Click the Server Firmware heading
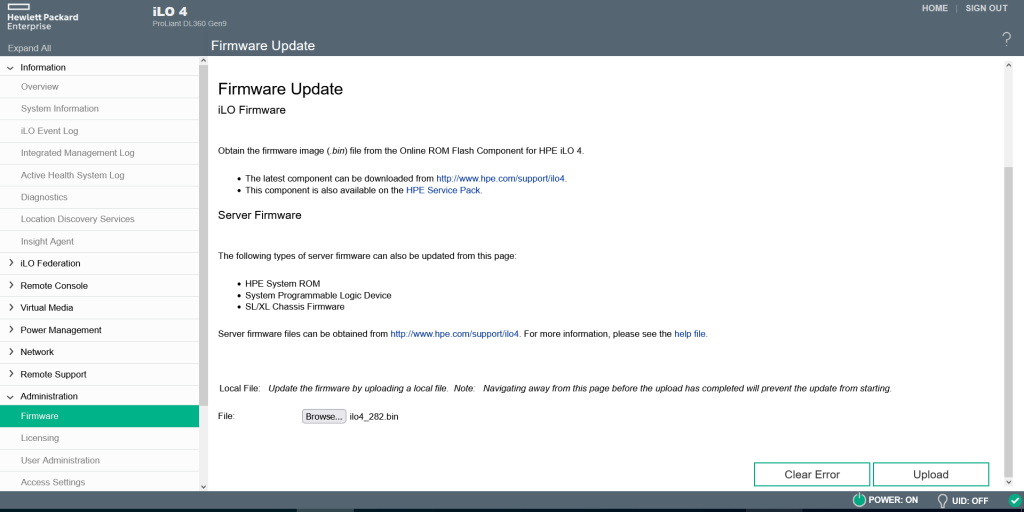This screenshot has height=512, width=1024. tap(259, 215)
